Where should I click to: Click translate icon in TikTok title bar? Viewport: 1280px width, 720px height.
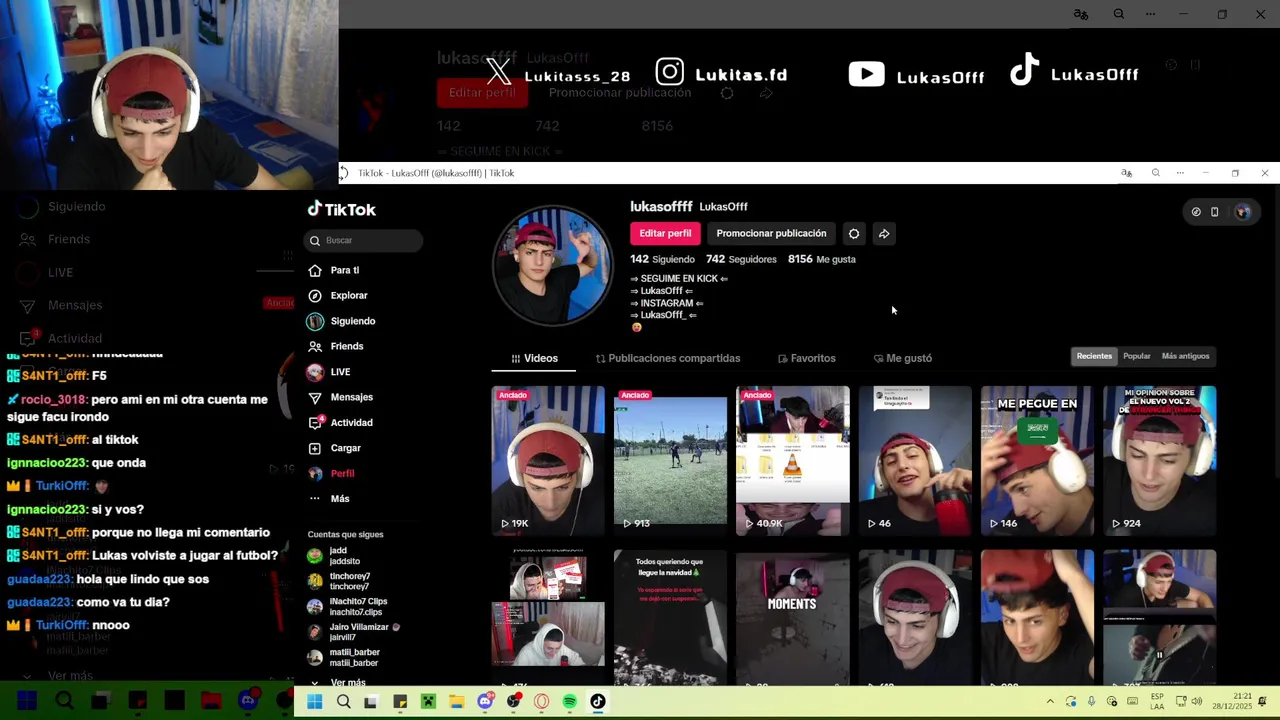tap(1127, 173)
